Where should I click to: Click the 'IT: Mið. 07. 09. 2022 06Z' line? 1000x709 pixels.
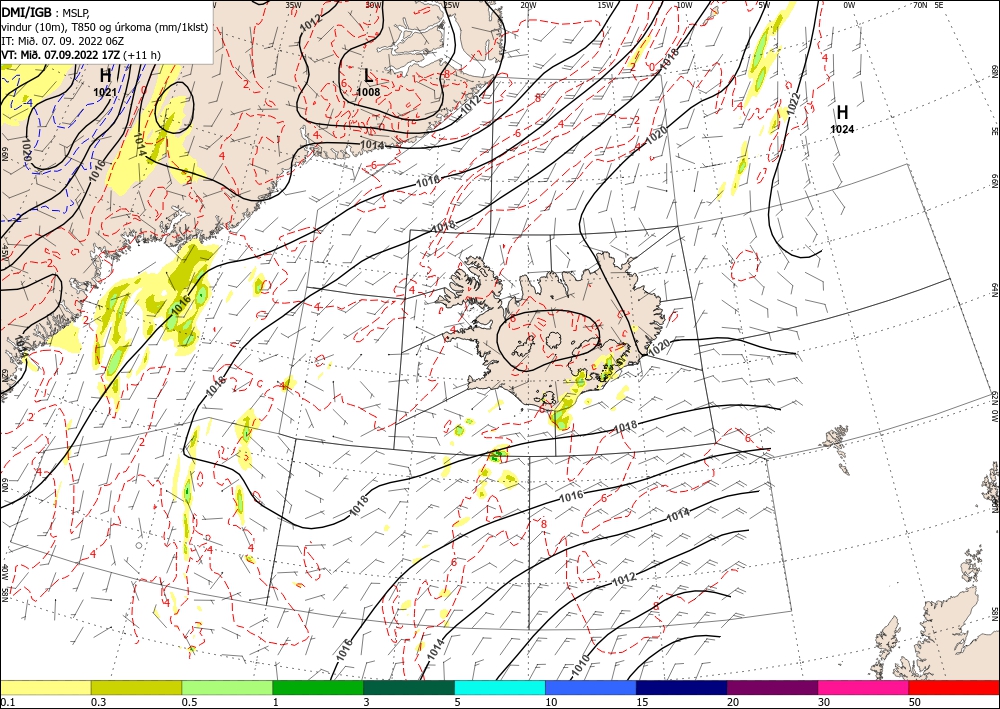click(62, 41)
